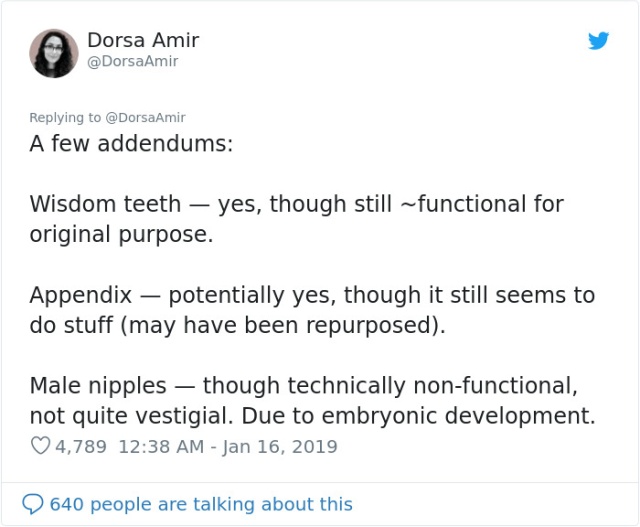Click the Jan 16, 2019 date
The height and width of the screenshot is (527, 640).
coord(280,447)
